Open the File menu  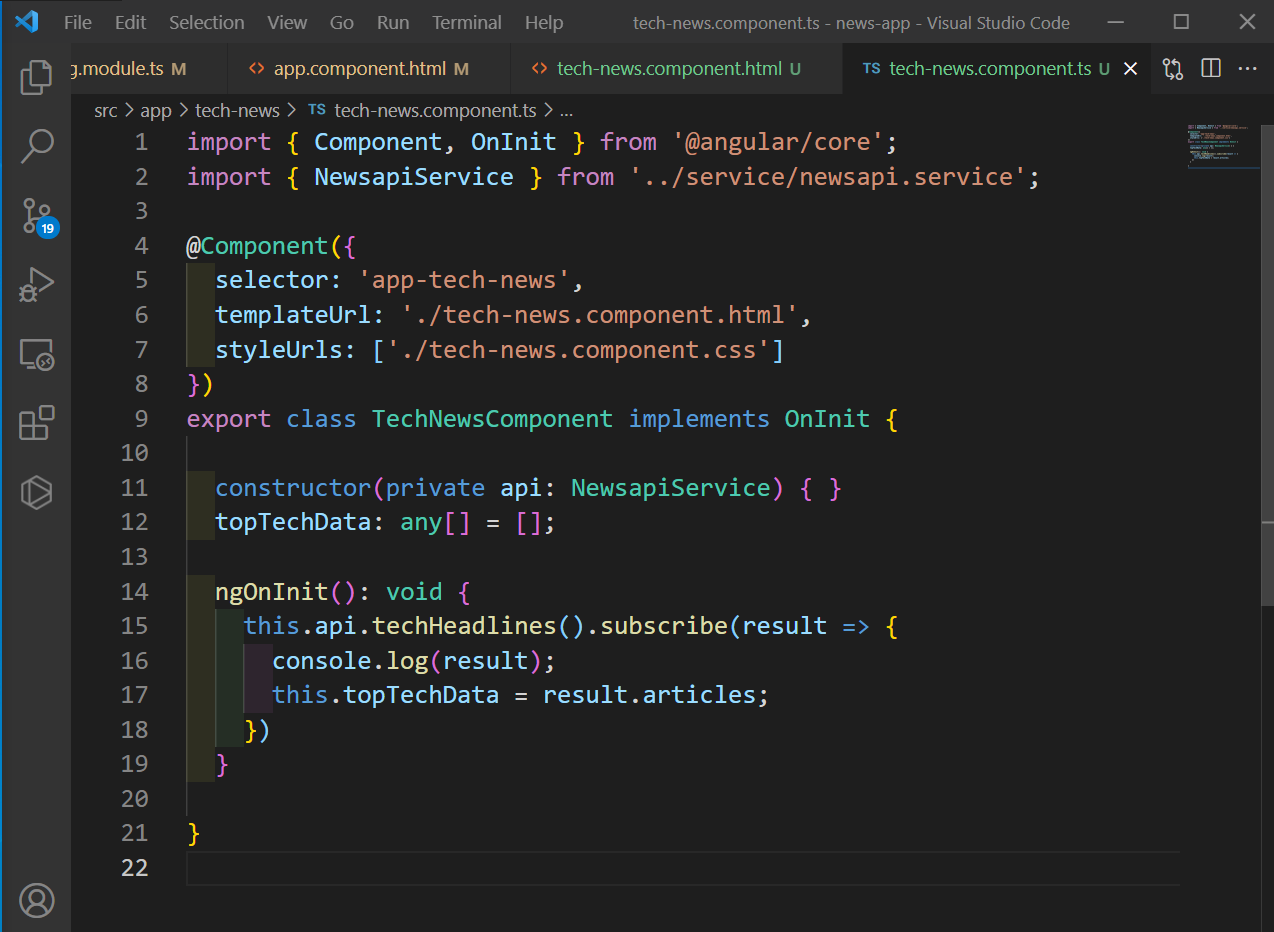78,22
